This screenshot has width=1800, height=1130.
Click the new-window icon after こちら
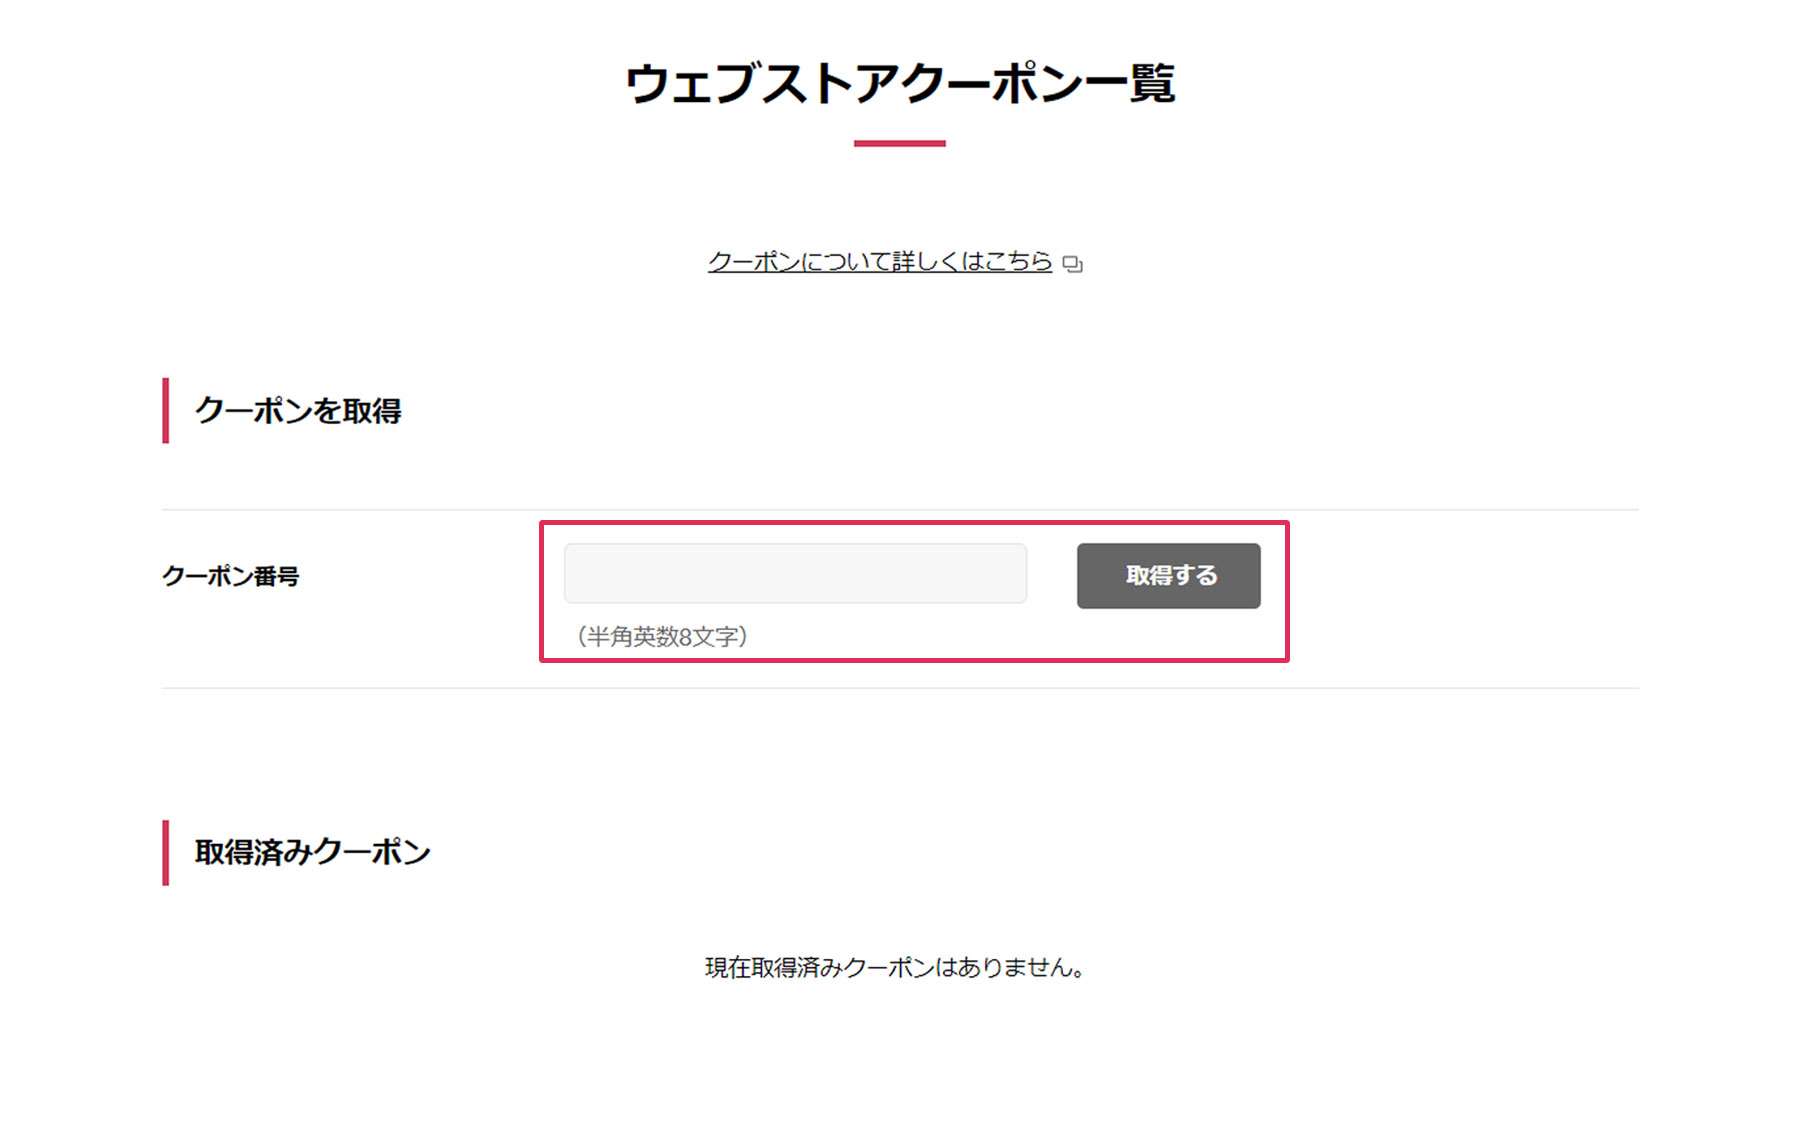click(1072, 264)
